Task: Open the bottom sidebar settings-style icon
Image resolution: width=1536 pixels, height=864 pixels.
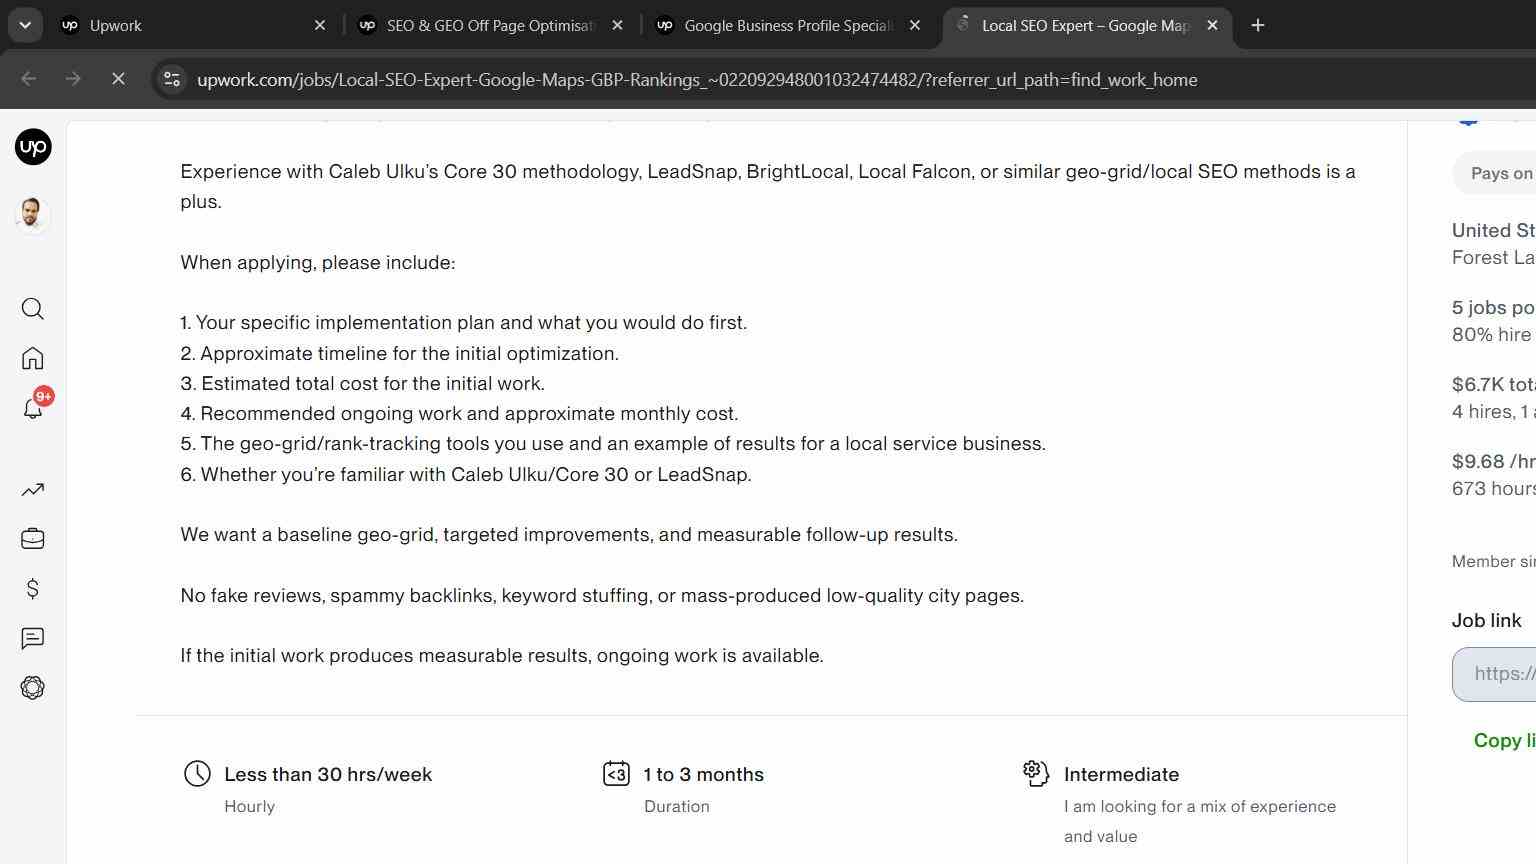Action: tap(33, 688)
